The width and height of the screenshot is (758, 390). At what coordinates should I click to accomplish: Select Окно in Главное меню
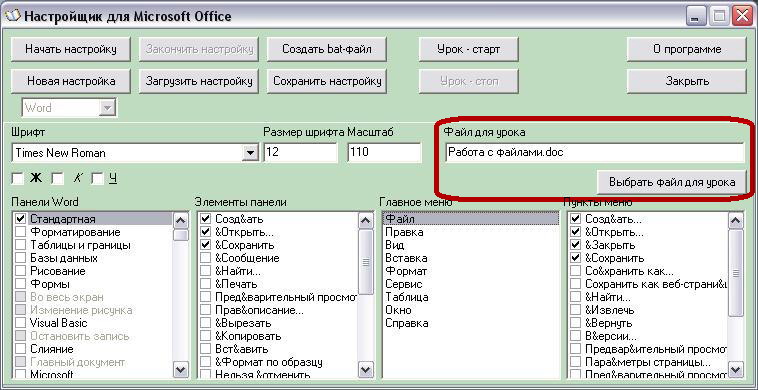pyautogui.click(x=471, y=310)
